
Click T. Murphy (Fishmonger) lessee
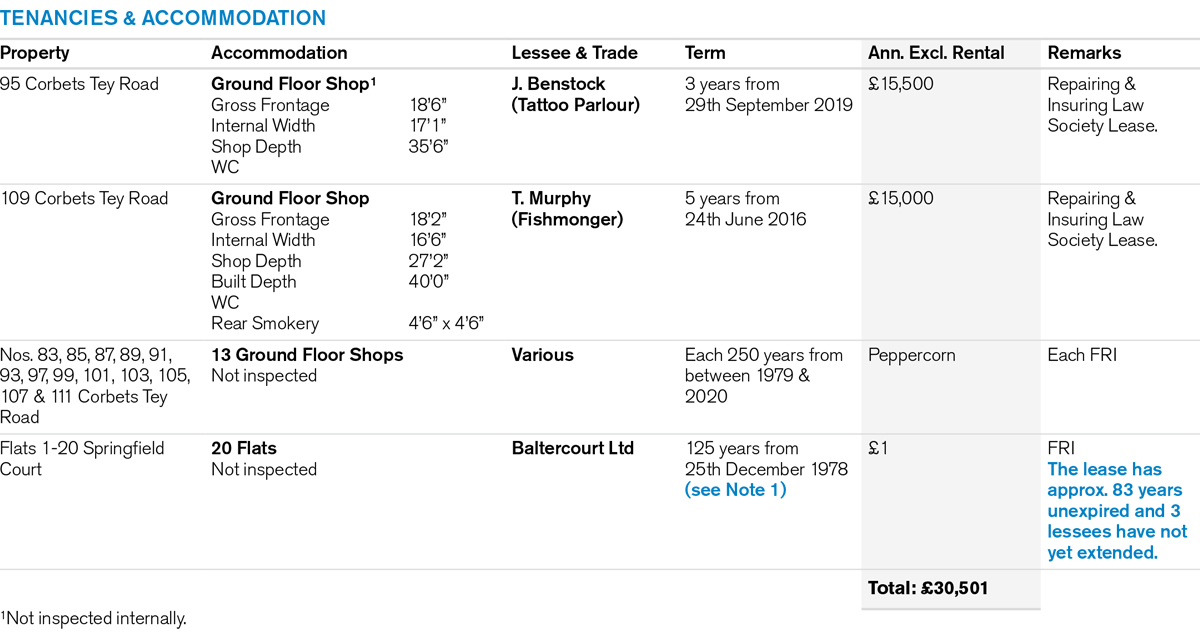pos(567,208)
